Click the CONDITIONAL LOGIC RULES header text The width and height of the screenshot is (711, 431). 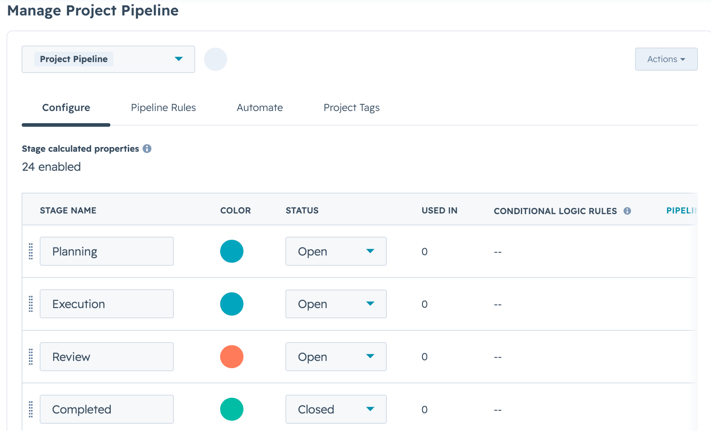pyautogui.click(x=555, y=211)
